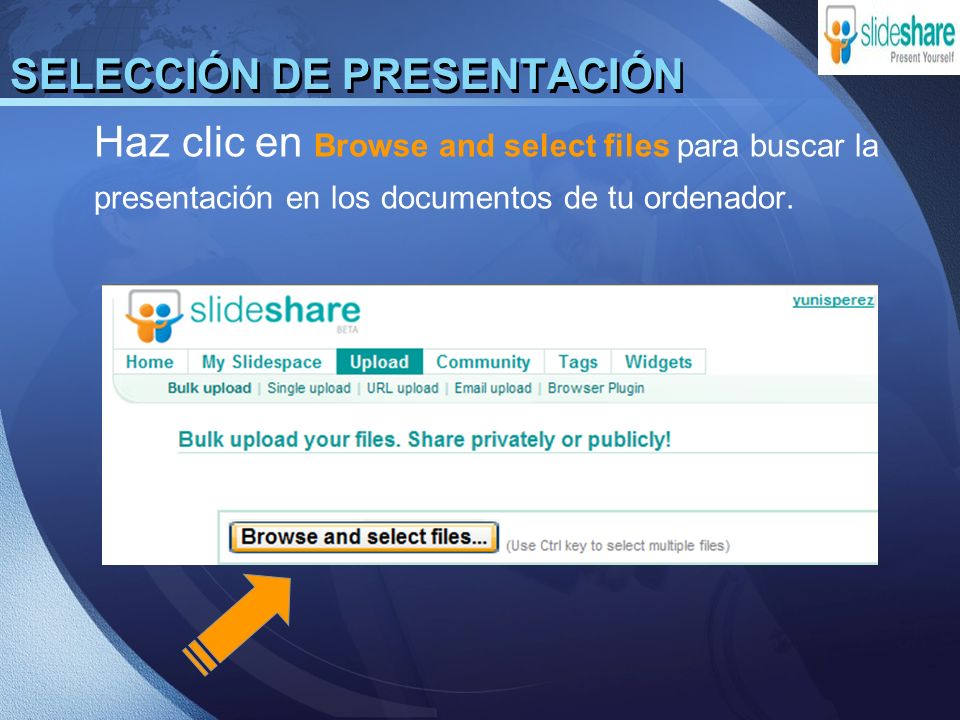This screenshot has height=720, width=960.
Task: Choose Single upload option
Action: [309, 388]
